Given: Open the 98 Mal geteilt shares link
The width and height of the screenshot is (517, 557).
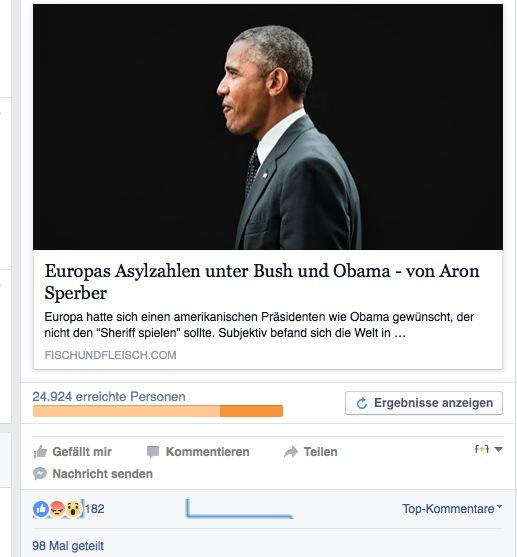Looking at the screenshot, I should (68, 546).
